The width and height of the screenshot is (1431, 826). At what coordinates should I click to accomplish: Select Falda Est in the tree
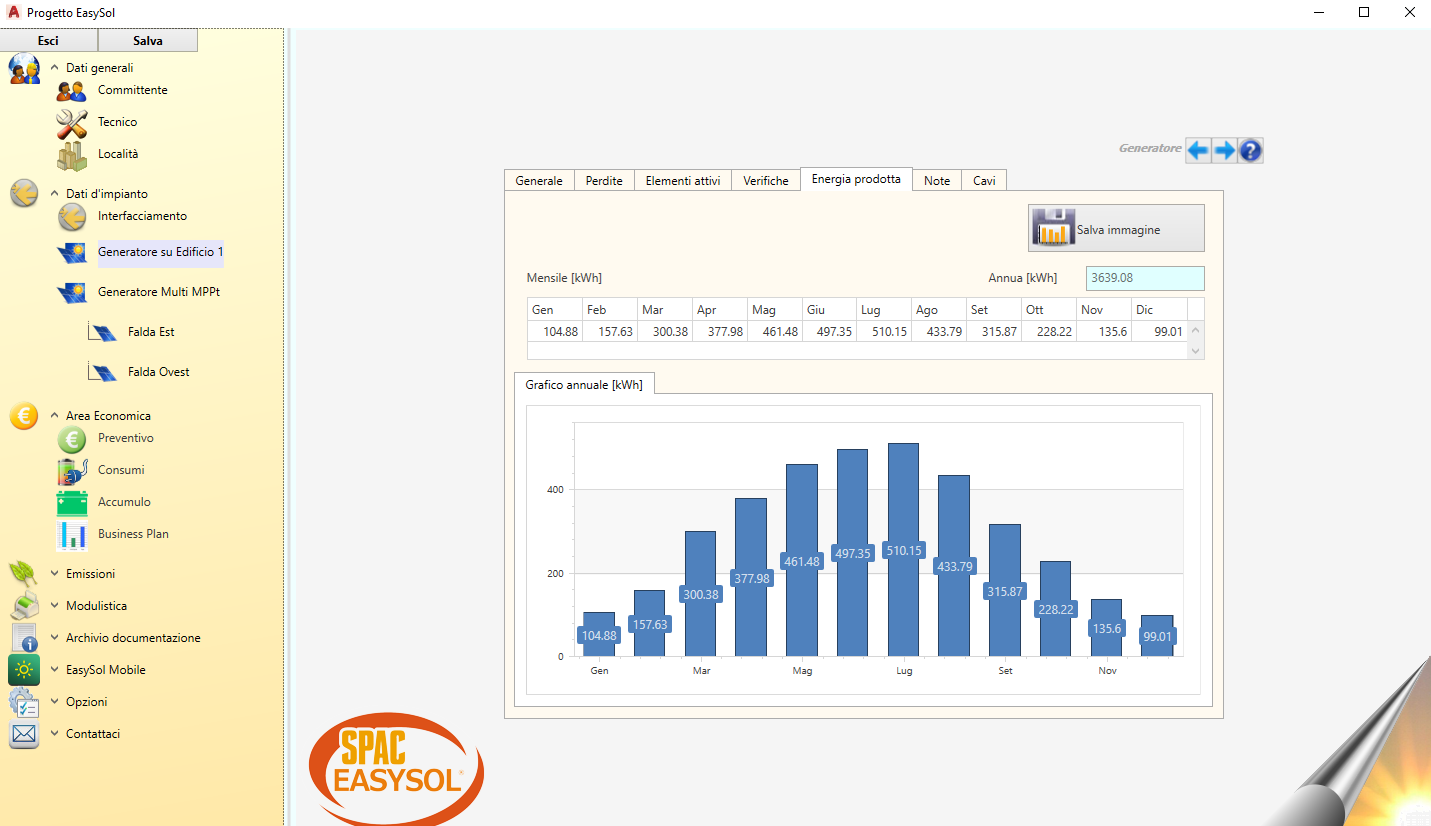[x=151, y=332]
